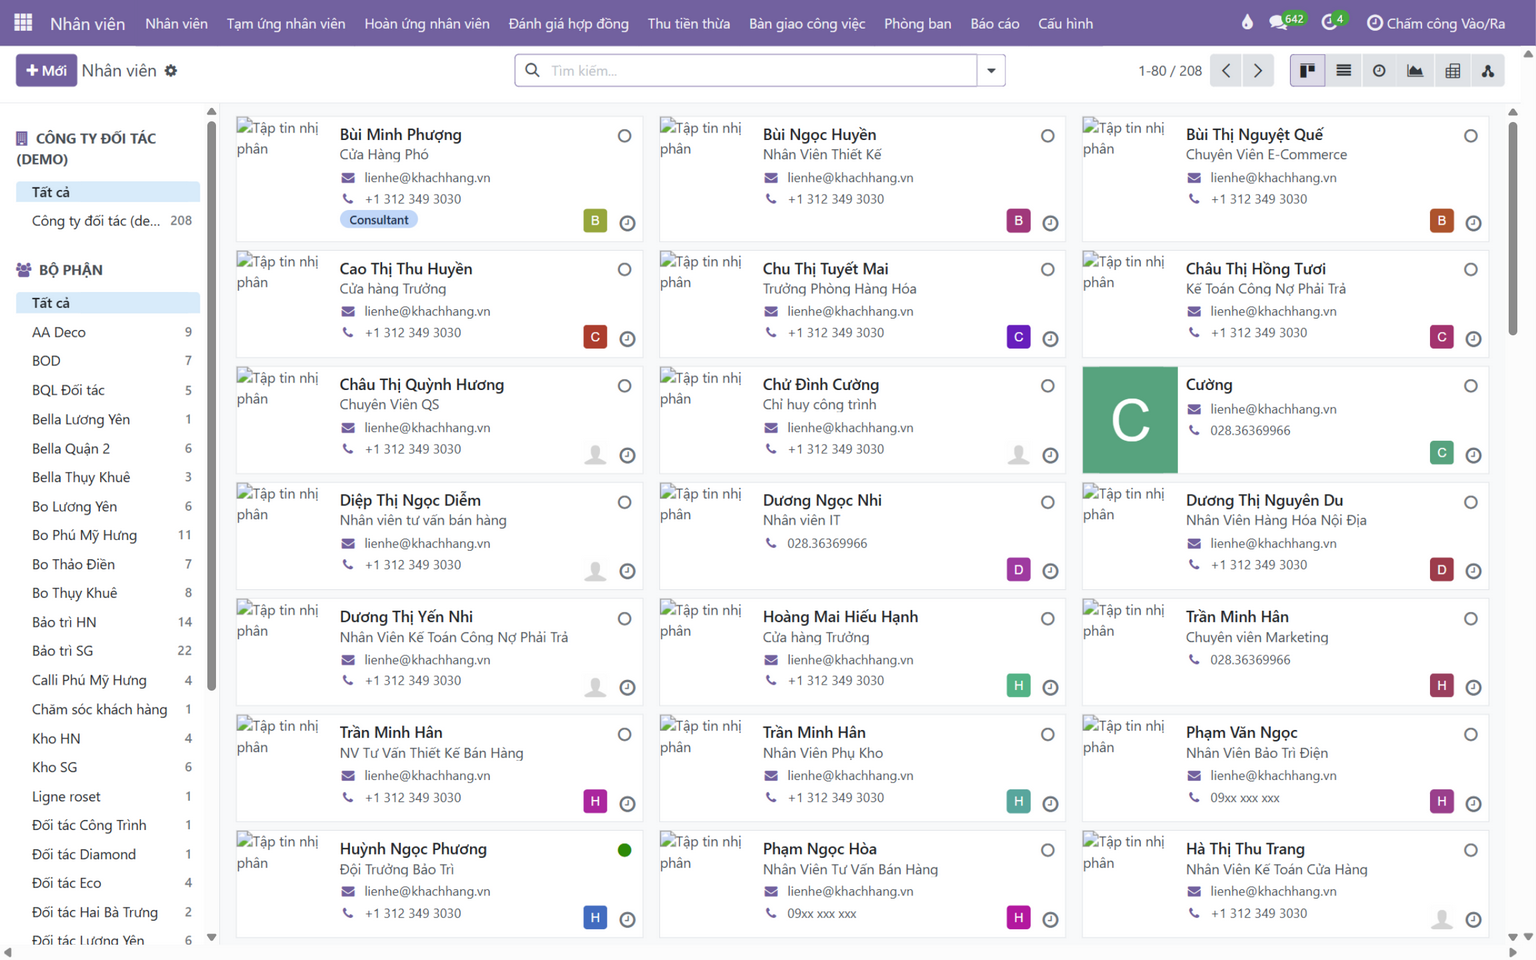The width and height of the screenshot is (1536, 960).
Task: Go to the next page of records
Action: coord(1258,71)
